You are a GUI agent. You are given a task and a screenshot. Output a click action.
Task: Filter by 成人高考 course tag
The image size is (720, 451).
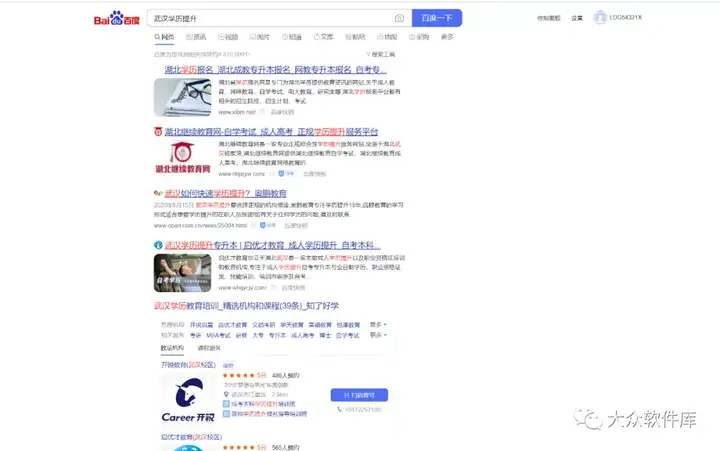(x=303, y=335)
